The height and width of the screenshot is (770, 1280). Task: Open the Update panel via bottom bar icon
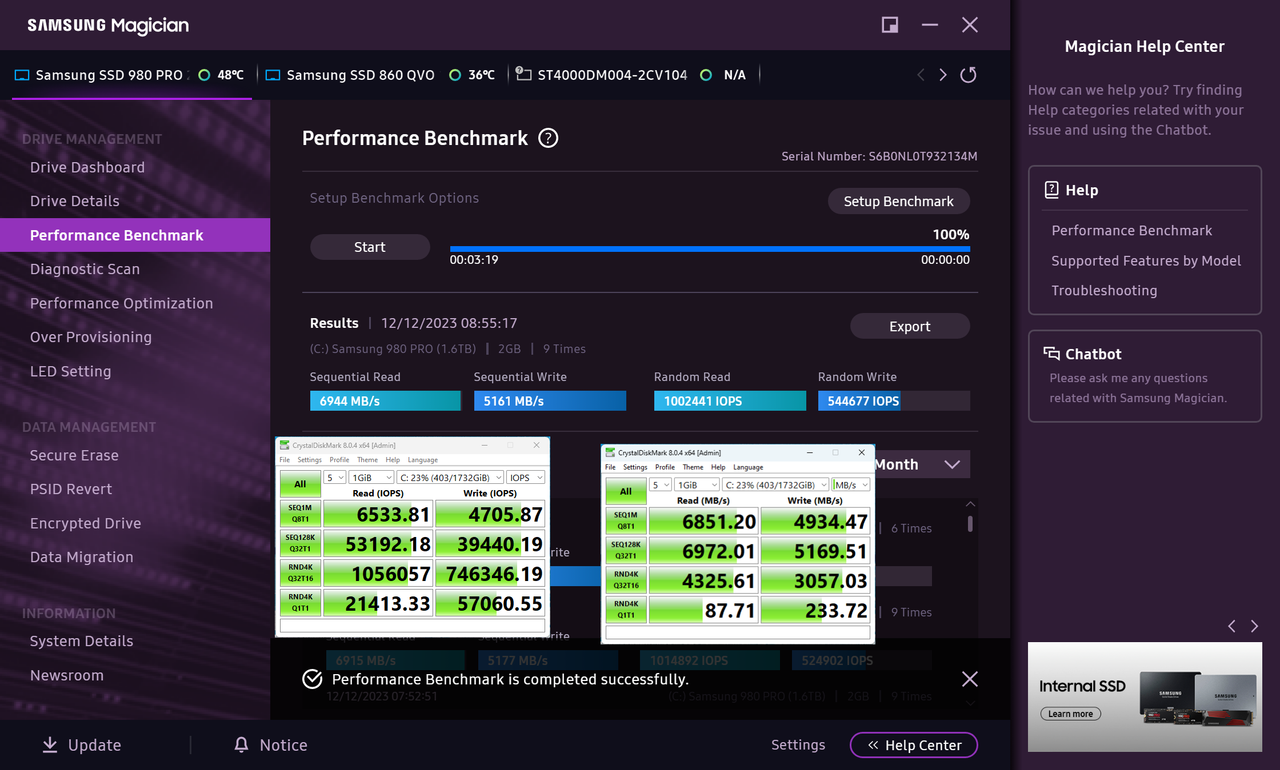[50, 744]
